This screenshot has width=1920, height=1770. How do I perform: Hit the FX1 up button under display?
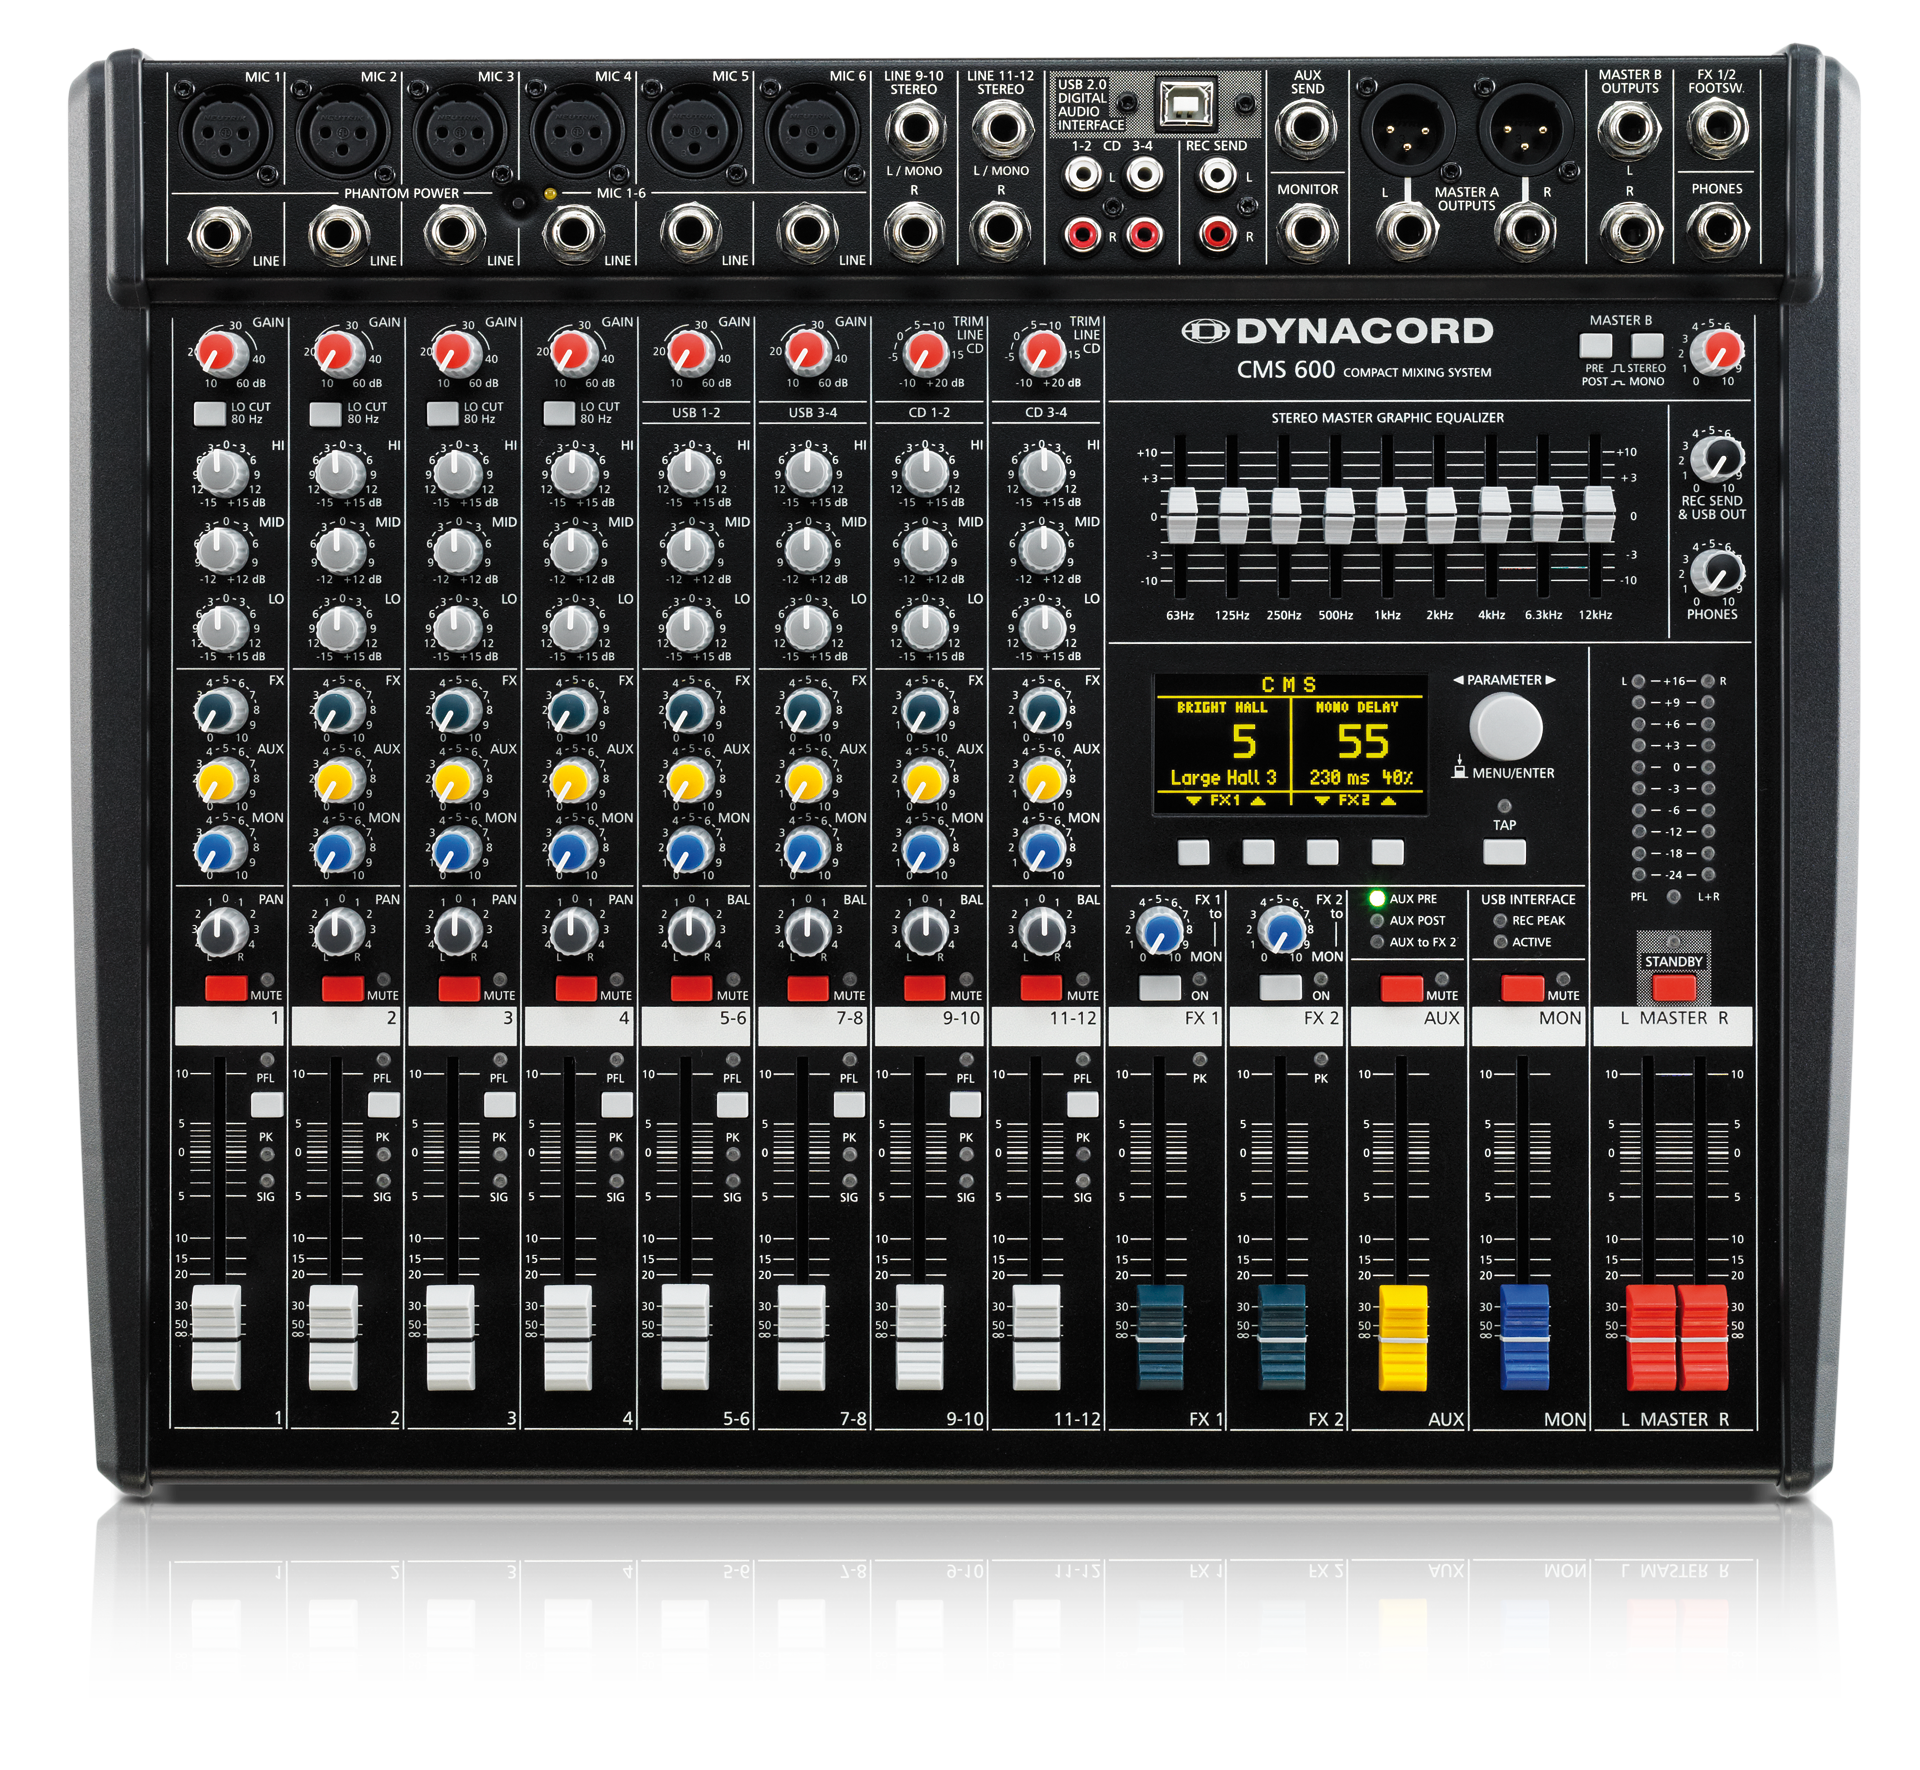pyautogui.click(x=1258, y=852)
